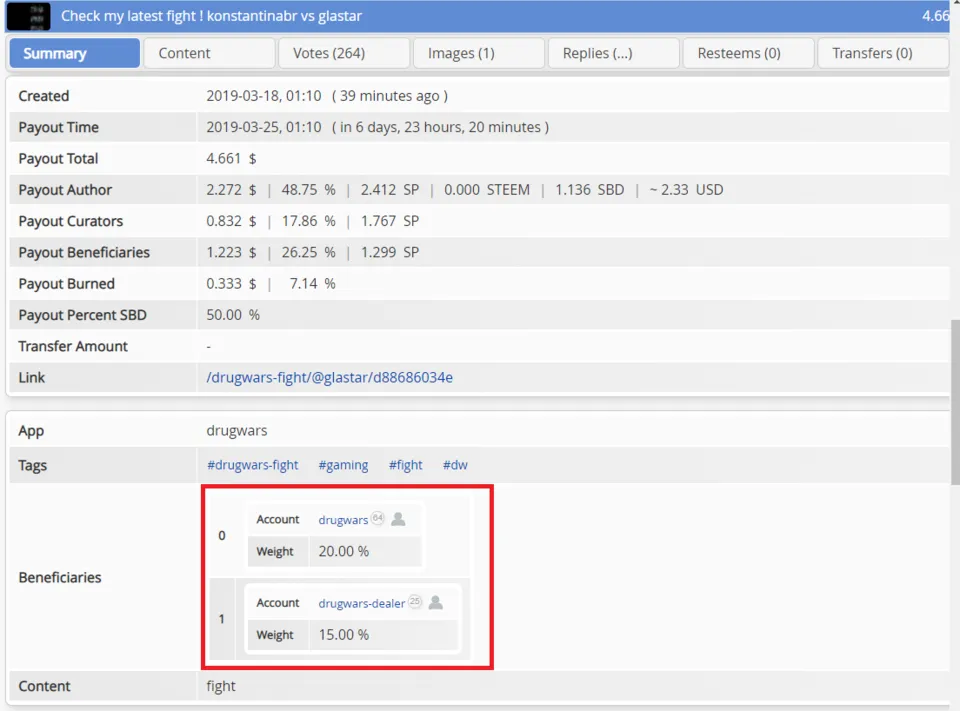
Task: Click the Content value 'fight'
Action: pos(220,686)
